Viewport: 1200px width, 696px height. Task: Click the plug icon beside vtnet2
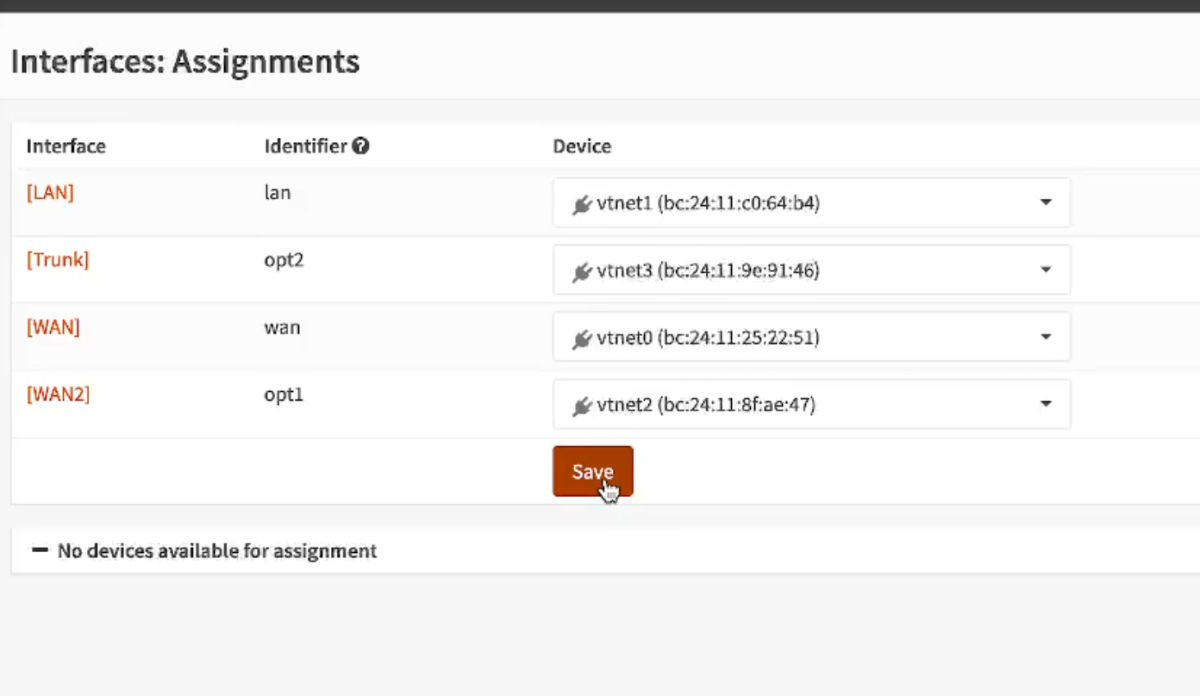click(582, 405)
